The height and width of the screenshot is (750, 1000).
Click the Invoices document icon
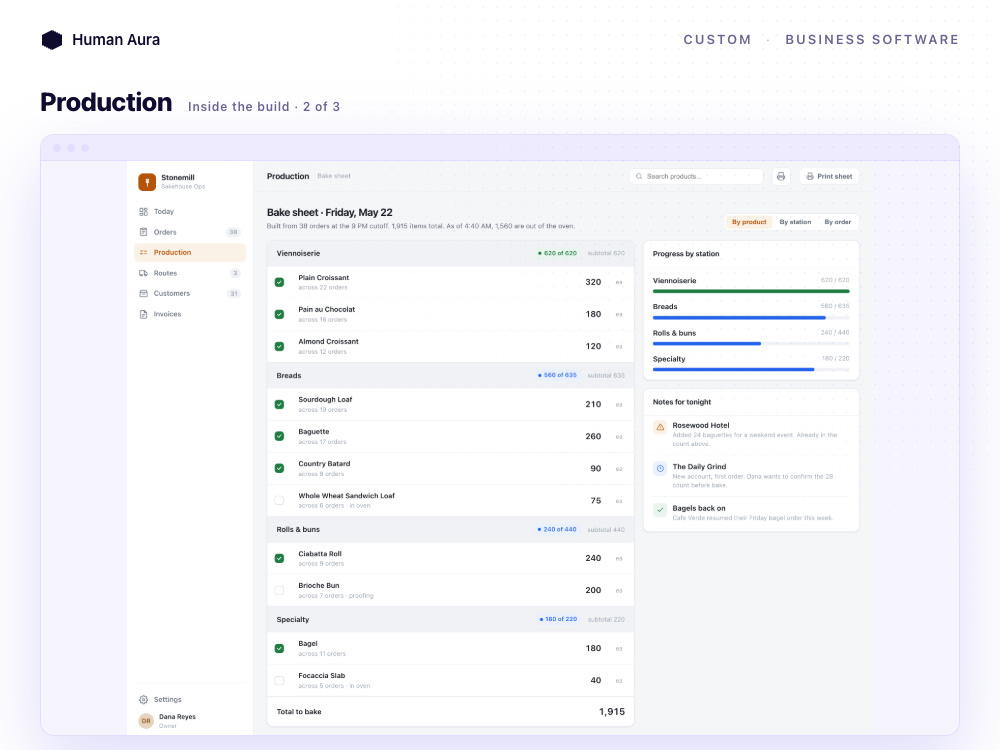tap(143, 314)
